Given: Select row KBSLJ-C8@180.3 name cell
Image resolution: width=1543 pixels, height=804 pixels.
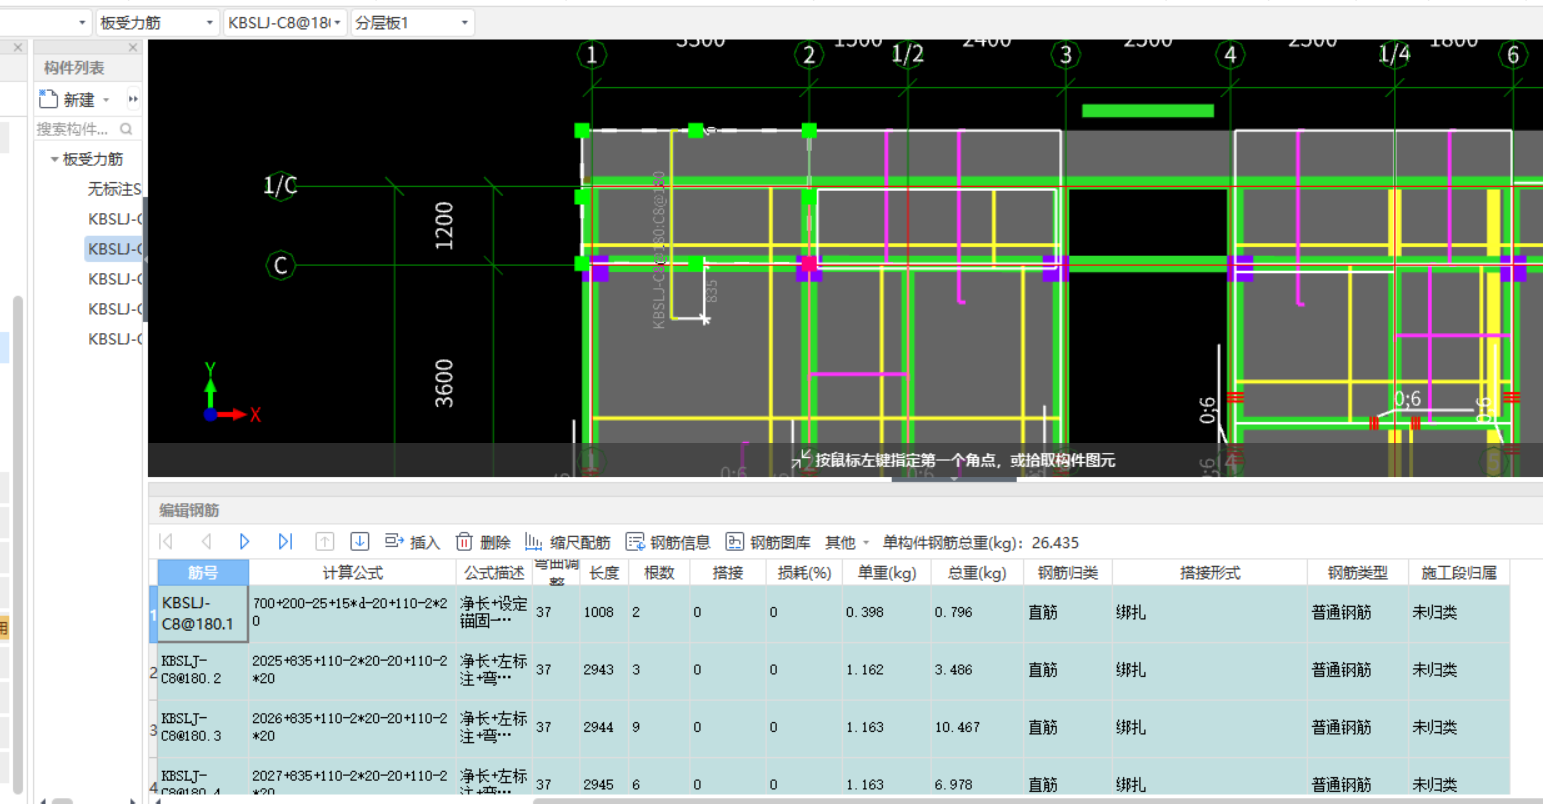Looking at the screenshot, I should click(x=203, y=727).
